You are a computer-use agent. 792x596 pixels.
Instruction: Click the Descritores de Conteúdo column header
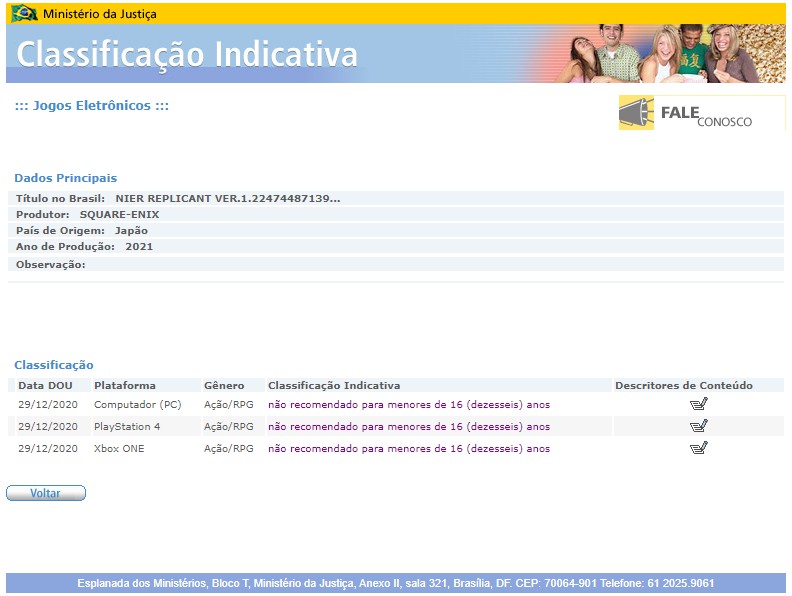[x=683, y=385]
